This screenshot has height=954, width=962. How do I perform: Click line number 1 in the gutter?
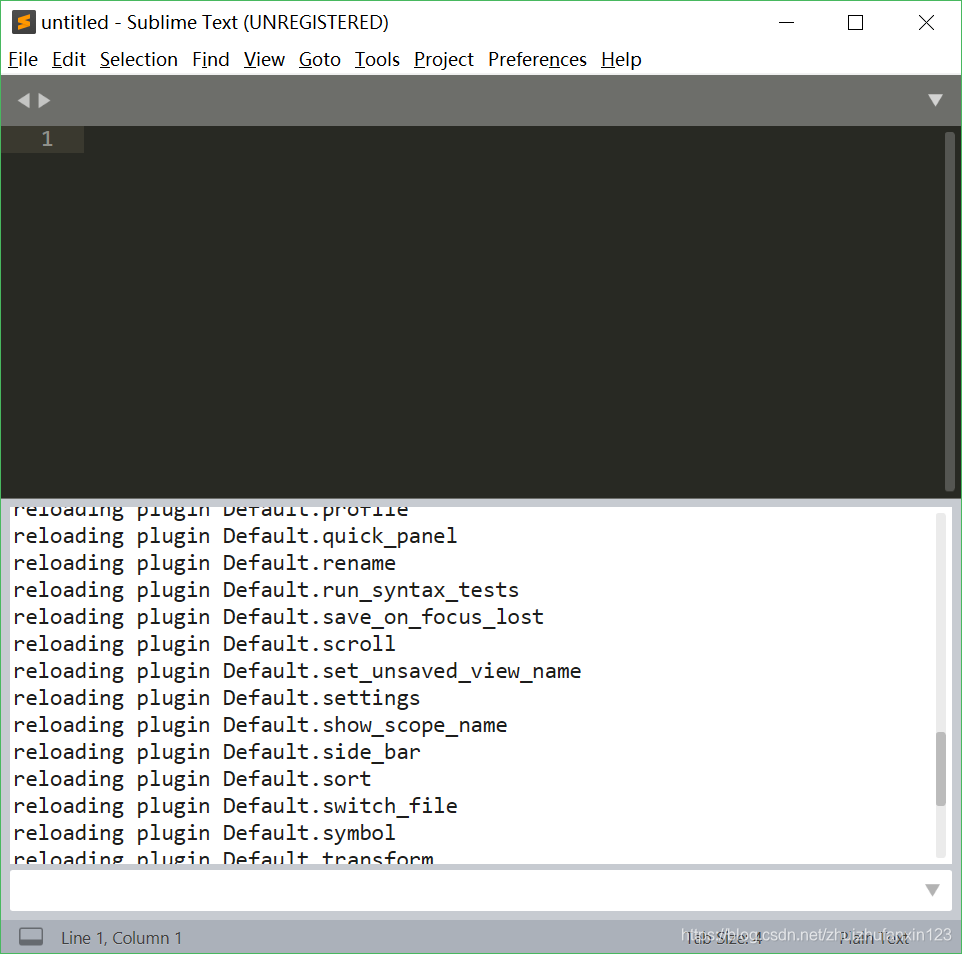47,139
